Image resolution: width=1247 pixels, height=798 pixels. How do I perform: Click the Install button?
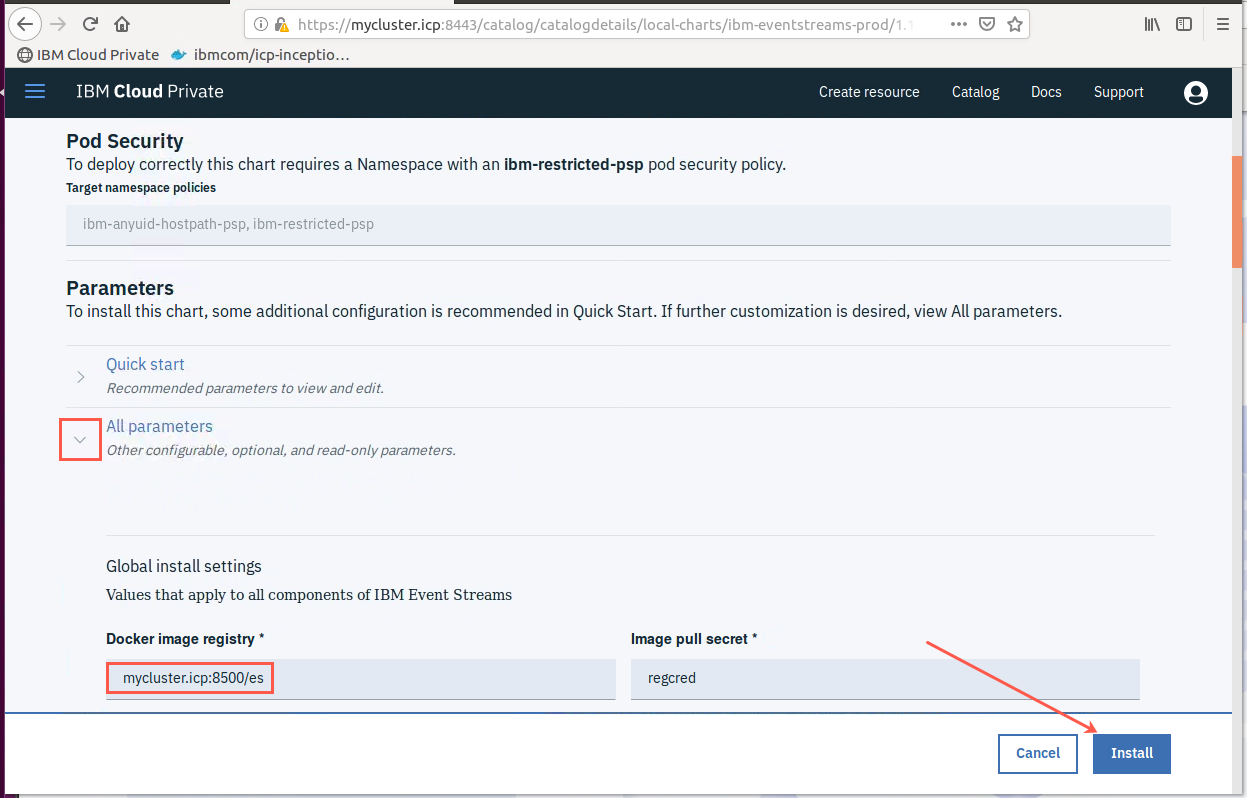tap(1132, 754)
